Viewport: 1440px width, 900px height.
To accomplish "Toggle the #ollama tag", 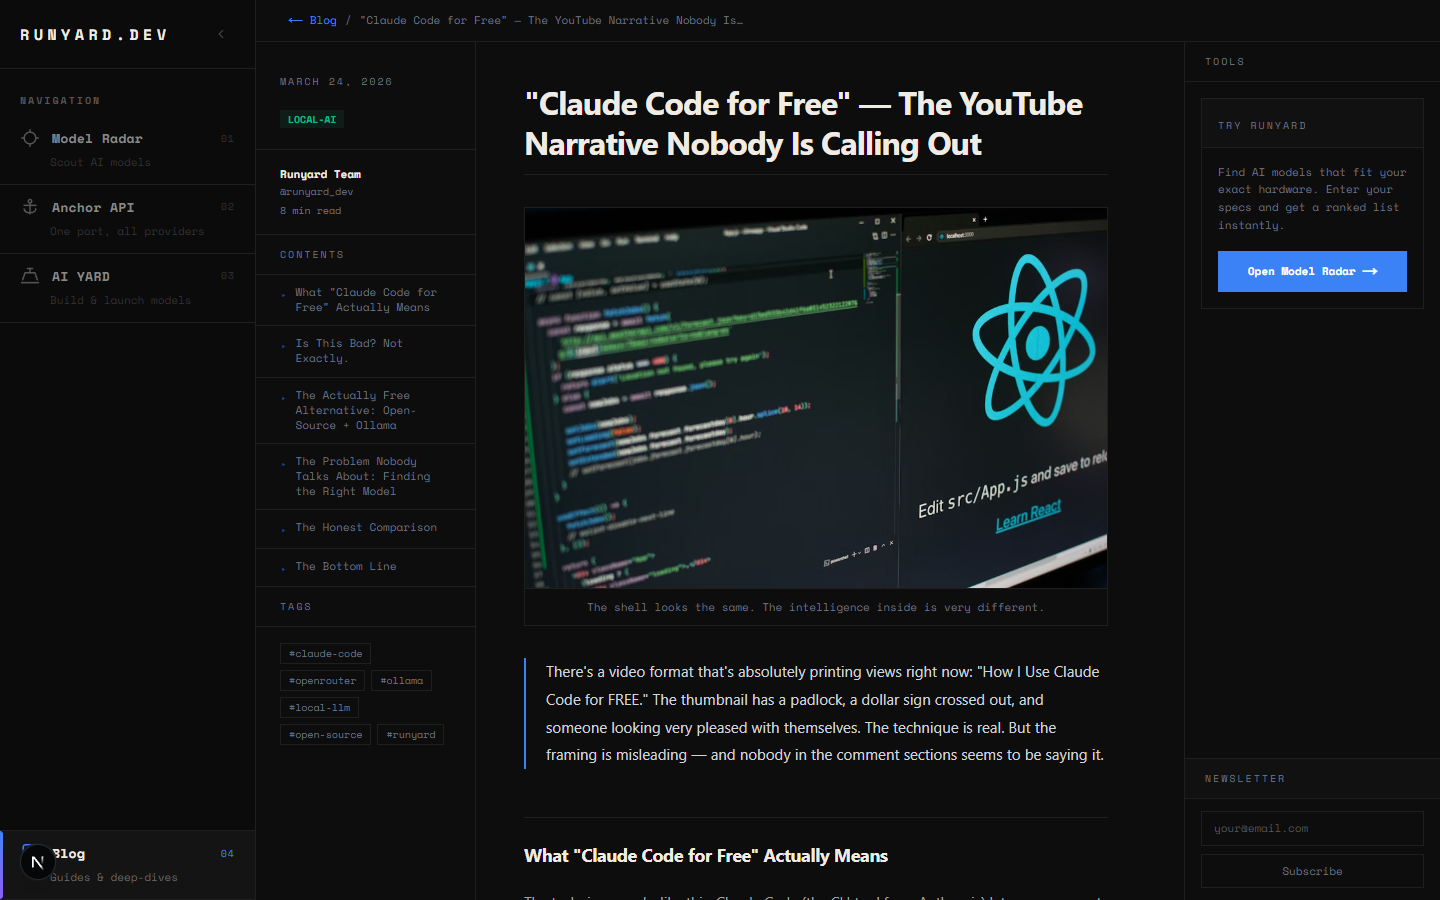I will [401, 680].
